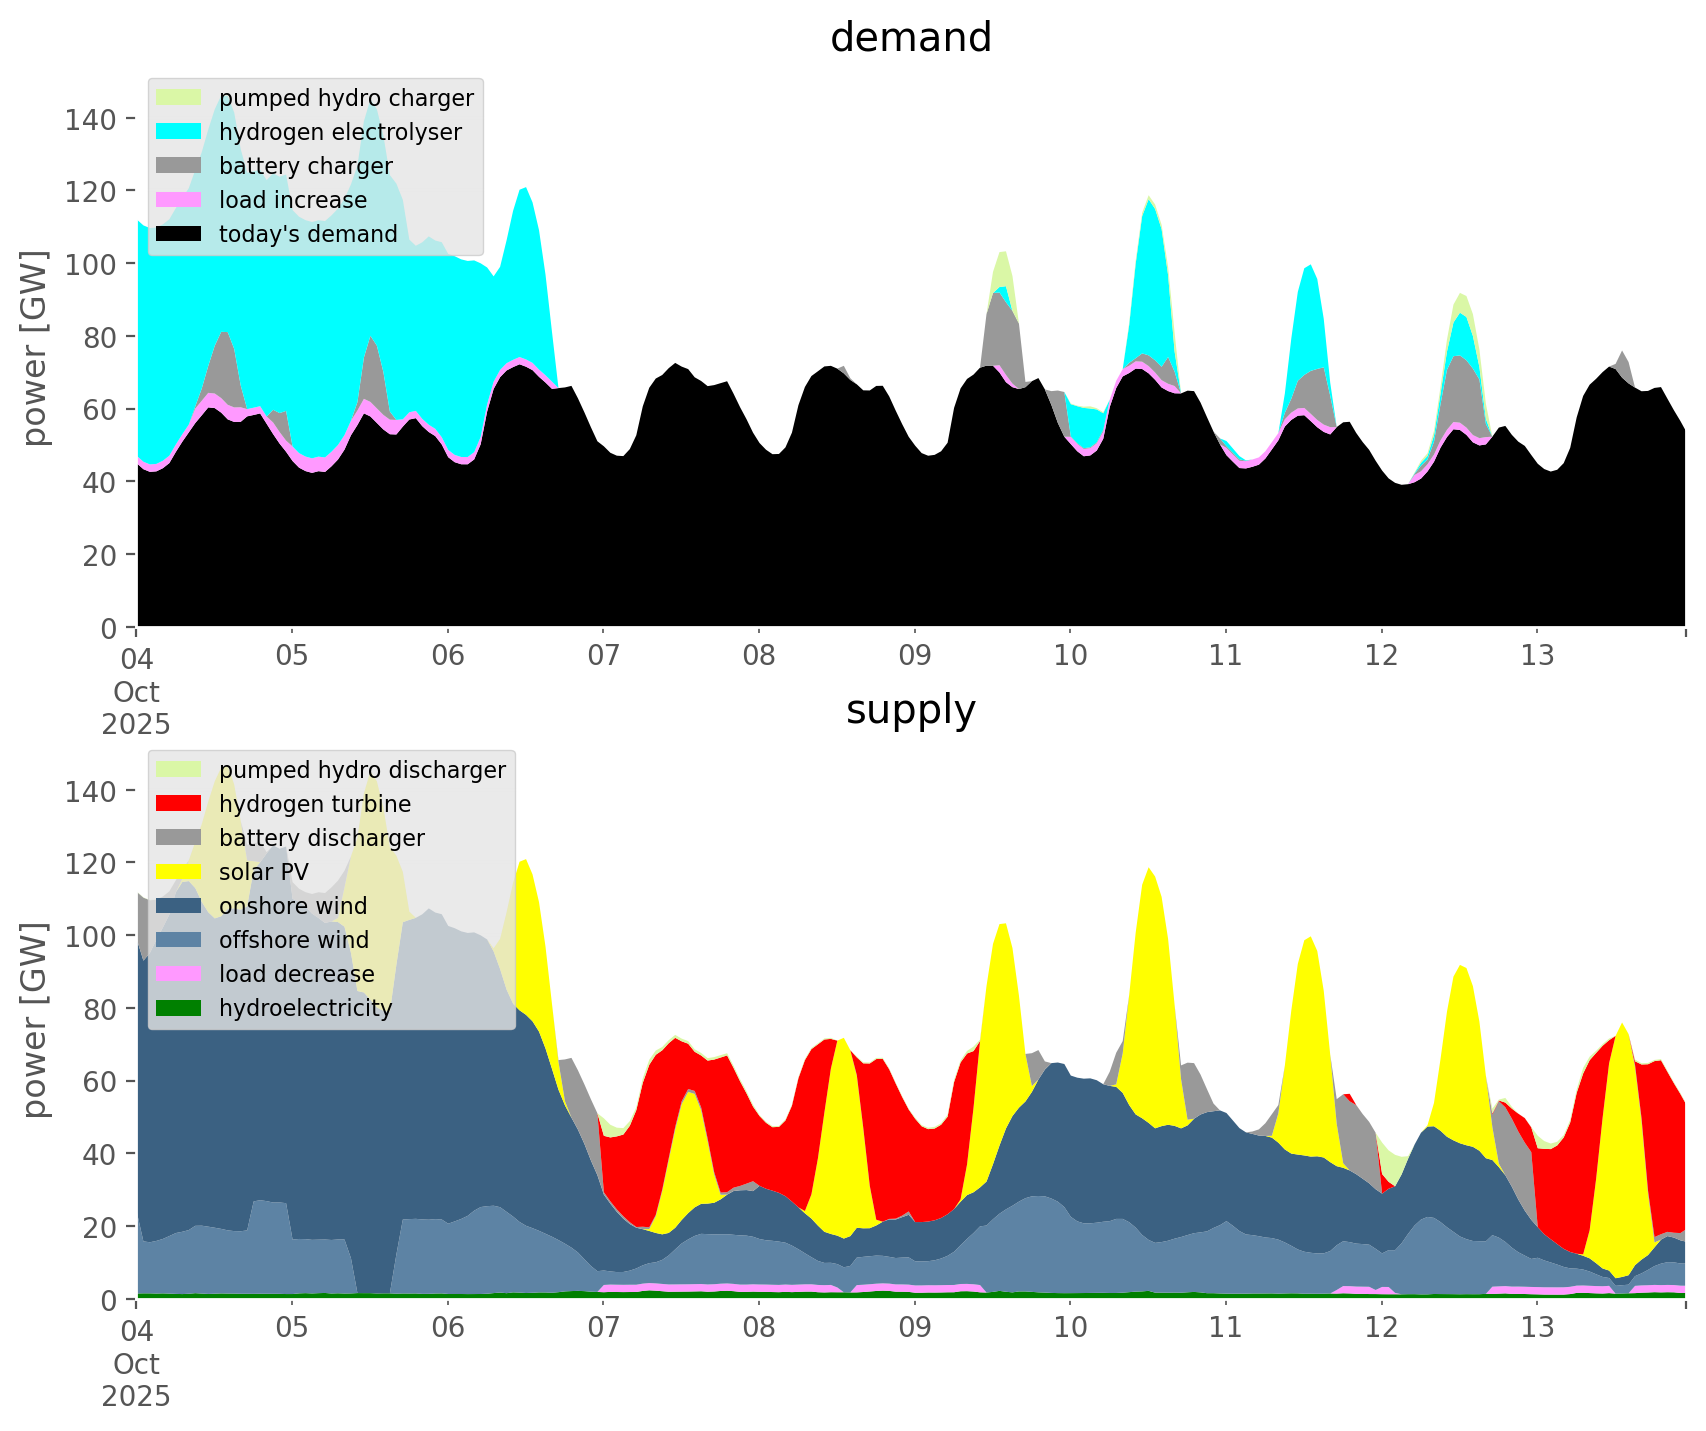
Task: Click the 12 date tick on supply chart
Action: click(x=1381, y=1328)
